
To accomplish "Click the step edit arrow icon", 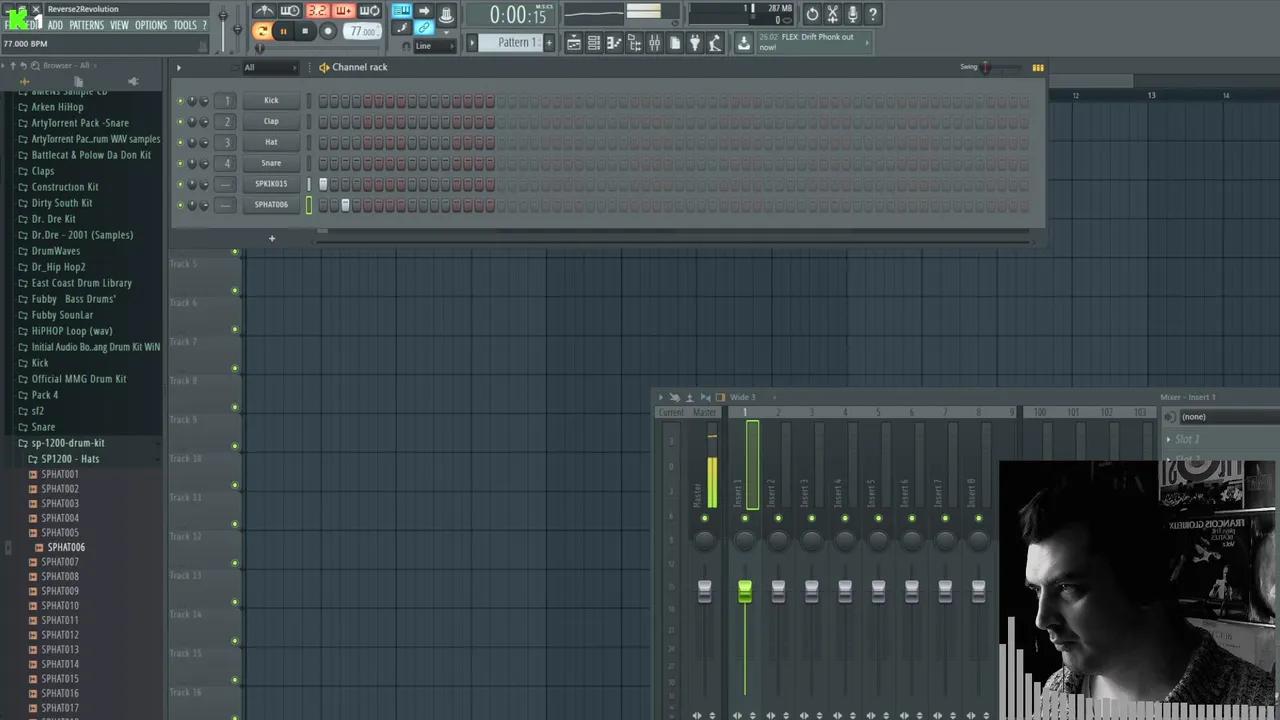I will pyautogui.click(x=424, y=11).
